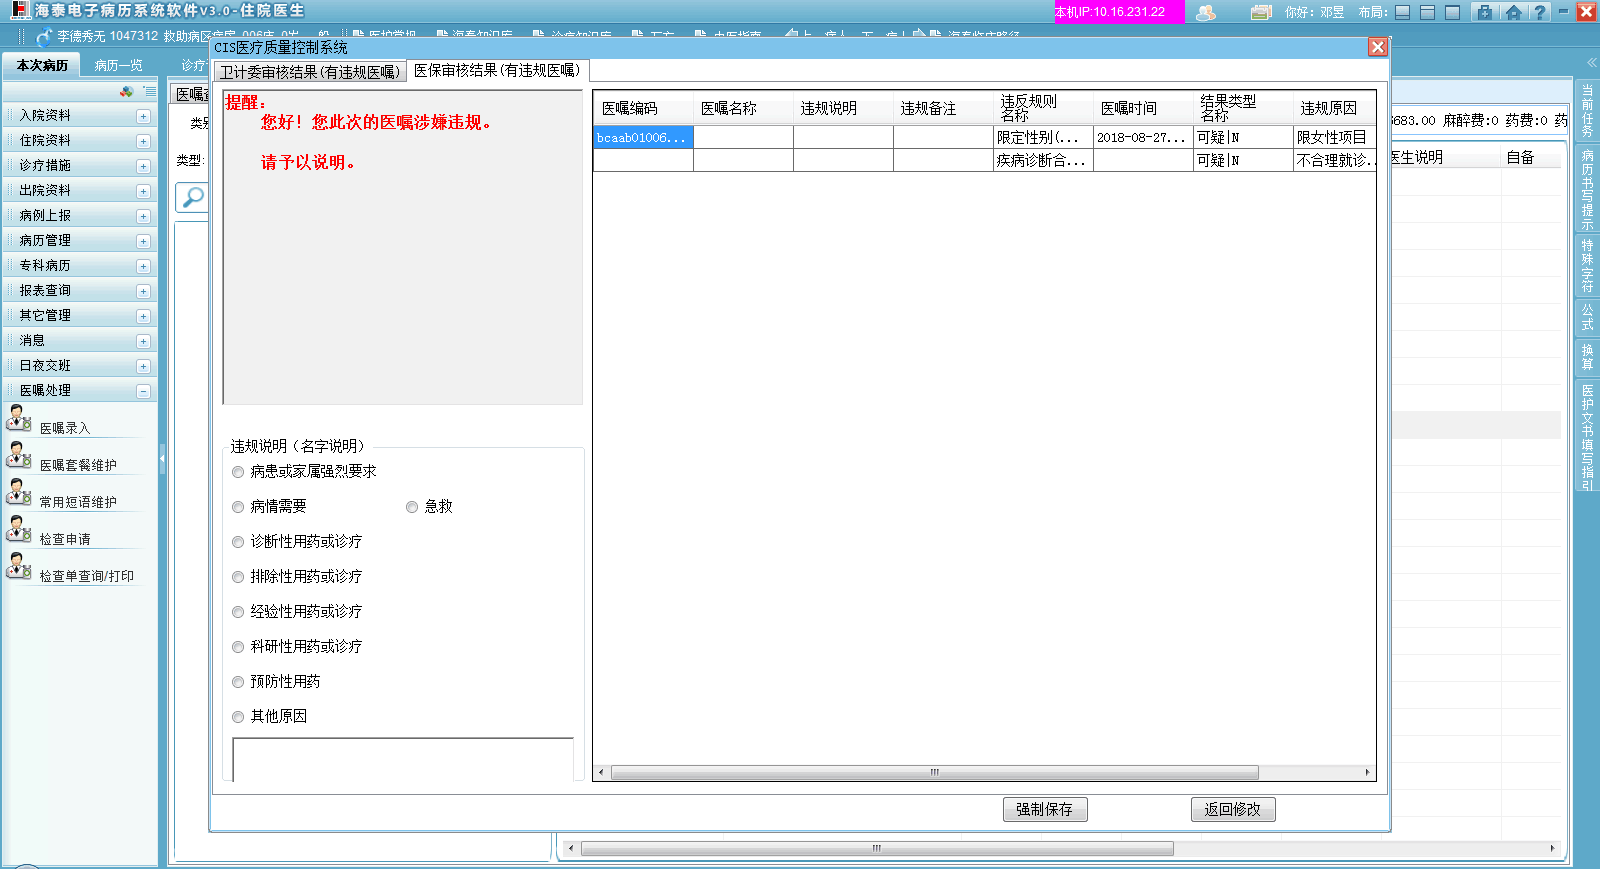Click the main window horizontal scrollbar thumb
1600x869 pixels.
(877, 848)
